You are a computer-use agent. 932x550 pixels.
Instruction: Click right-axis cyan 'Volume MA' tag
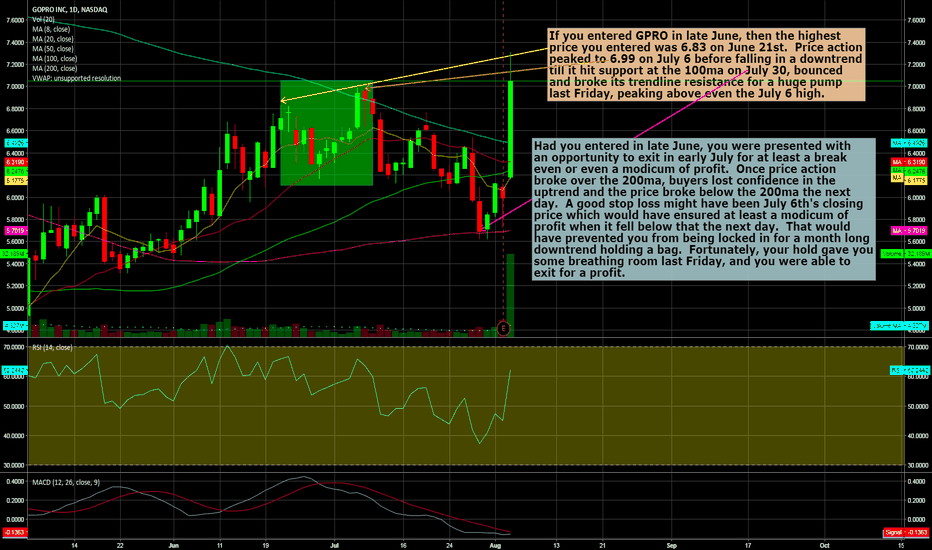[x=898, y=326]
